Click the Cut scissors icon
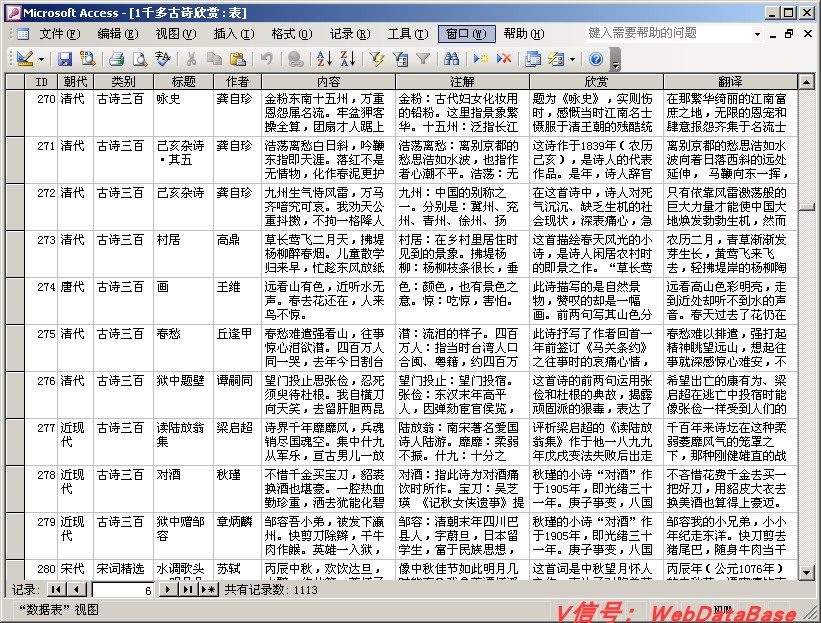This screenshot has height=623, width=821. pyautogui.click(x=191, y=59)
